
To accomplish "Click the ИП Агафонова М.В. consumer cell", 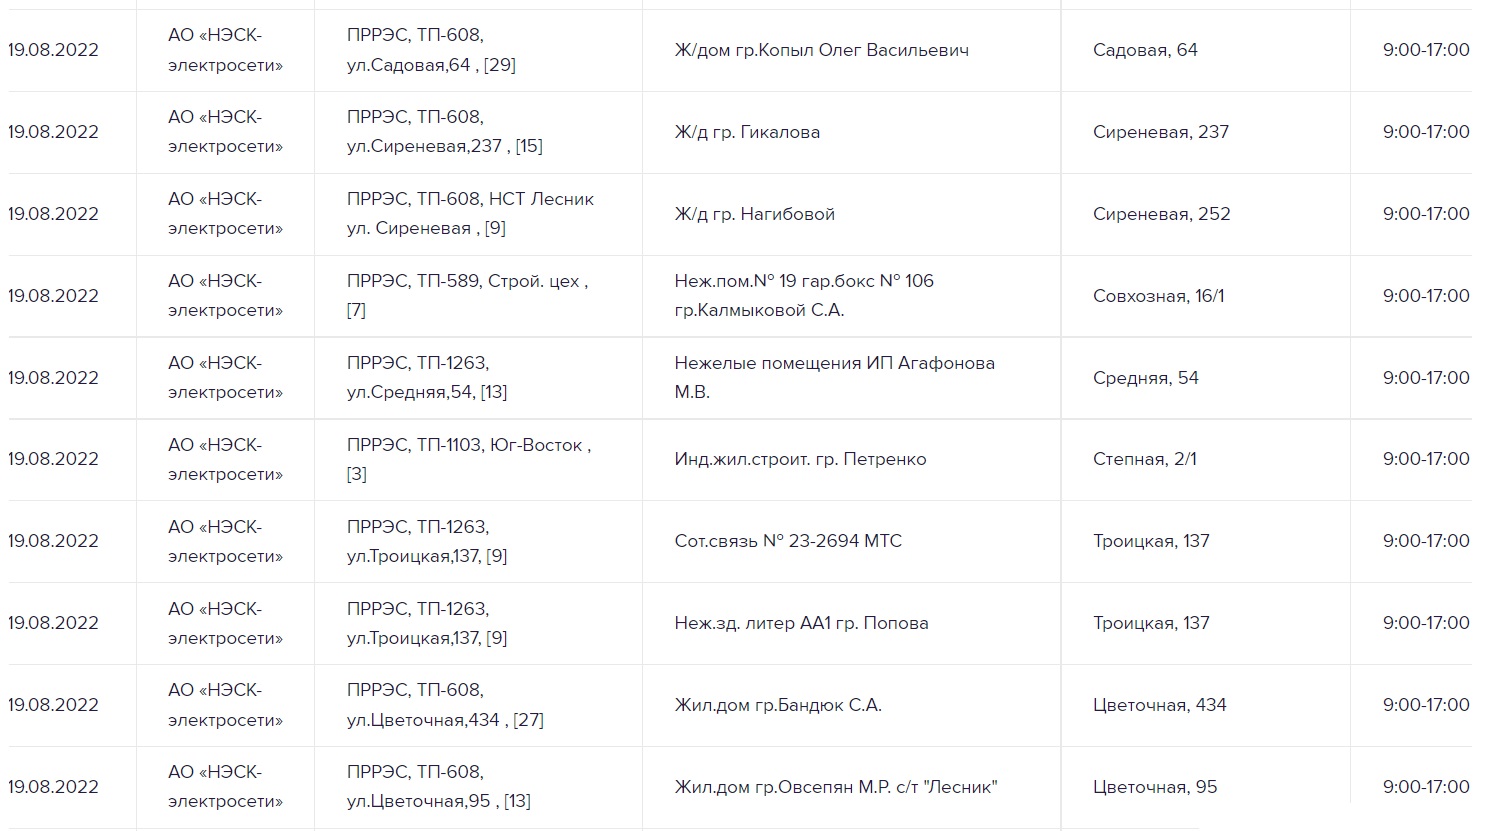I will (x=834, y=378).
